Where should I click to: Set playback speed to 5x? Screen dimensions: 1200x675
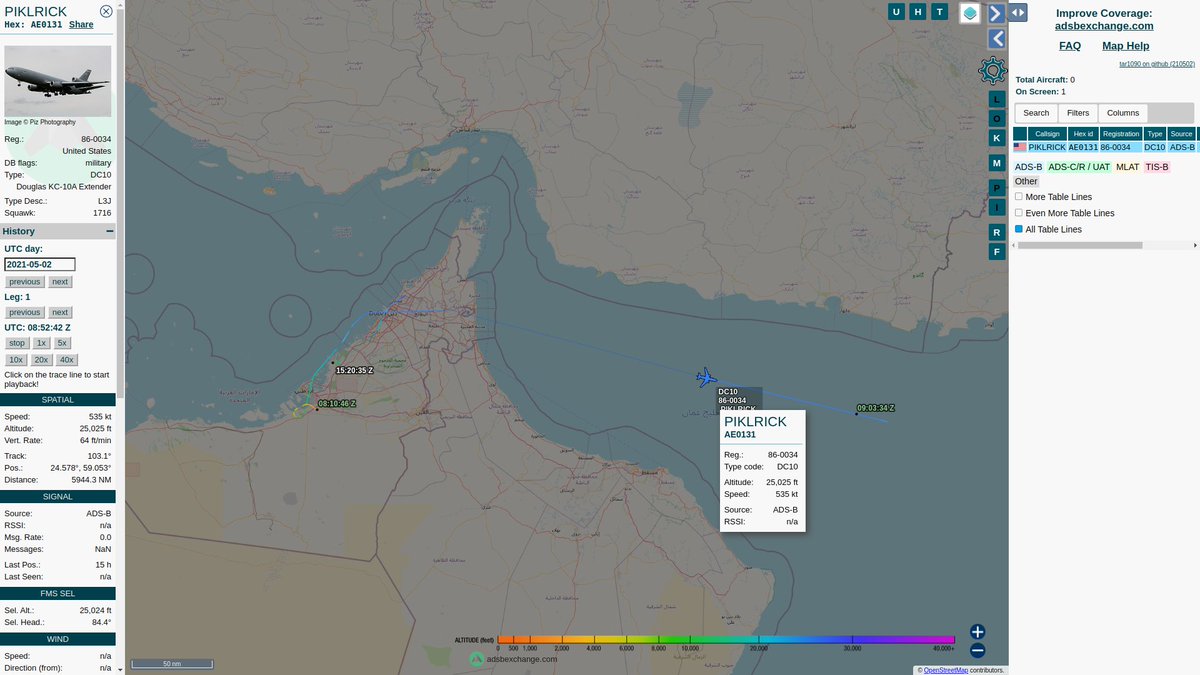point(62,343)
